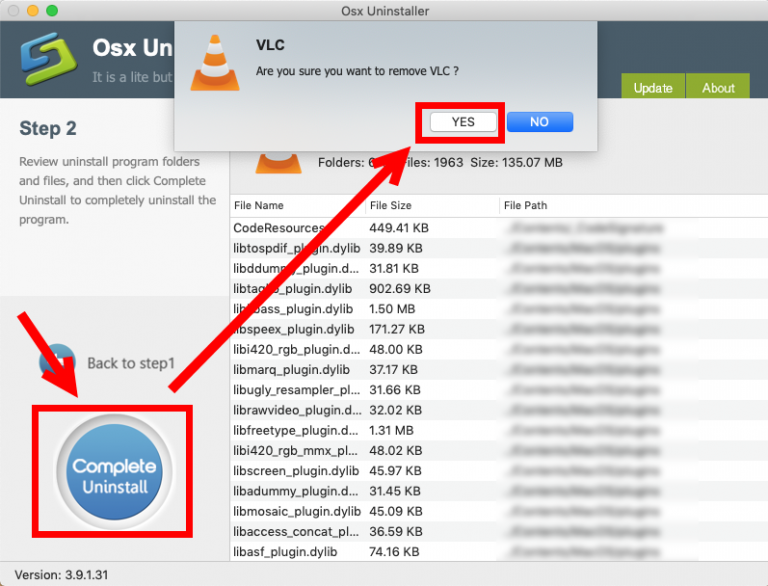
Task: Select the CodeResources file row
Action: 279,228
